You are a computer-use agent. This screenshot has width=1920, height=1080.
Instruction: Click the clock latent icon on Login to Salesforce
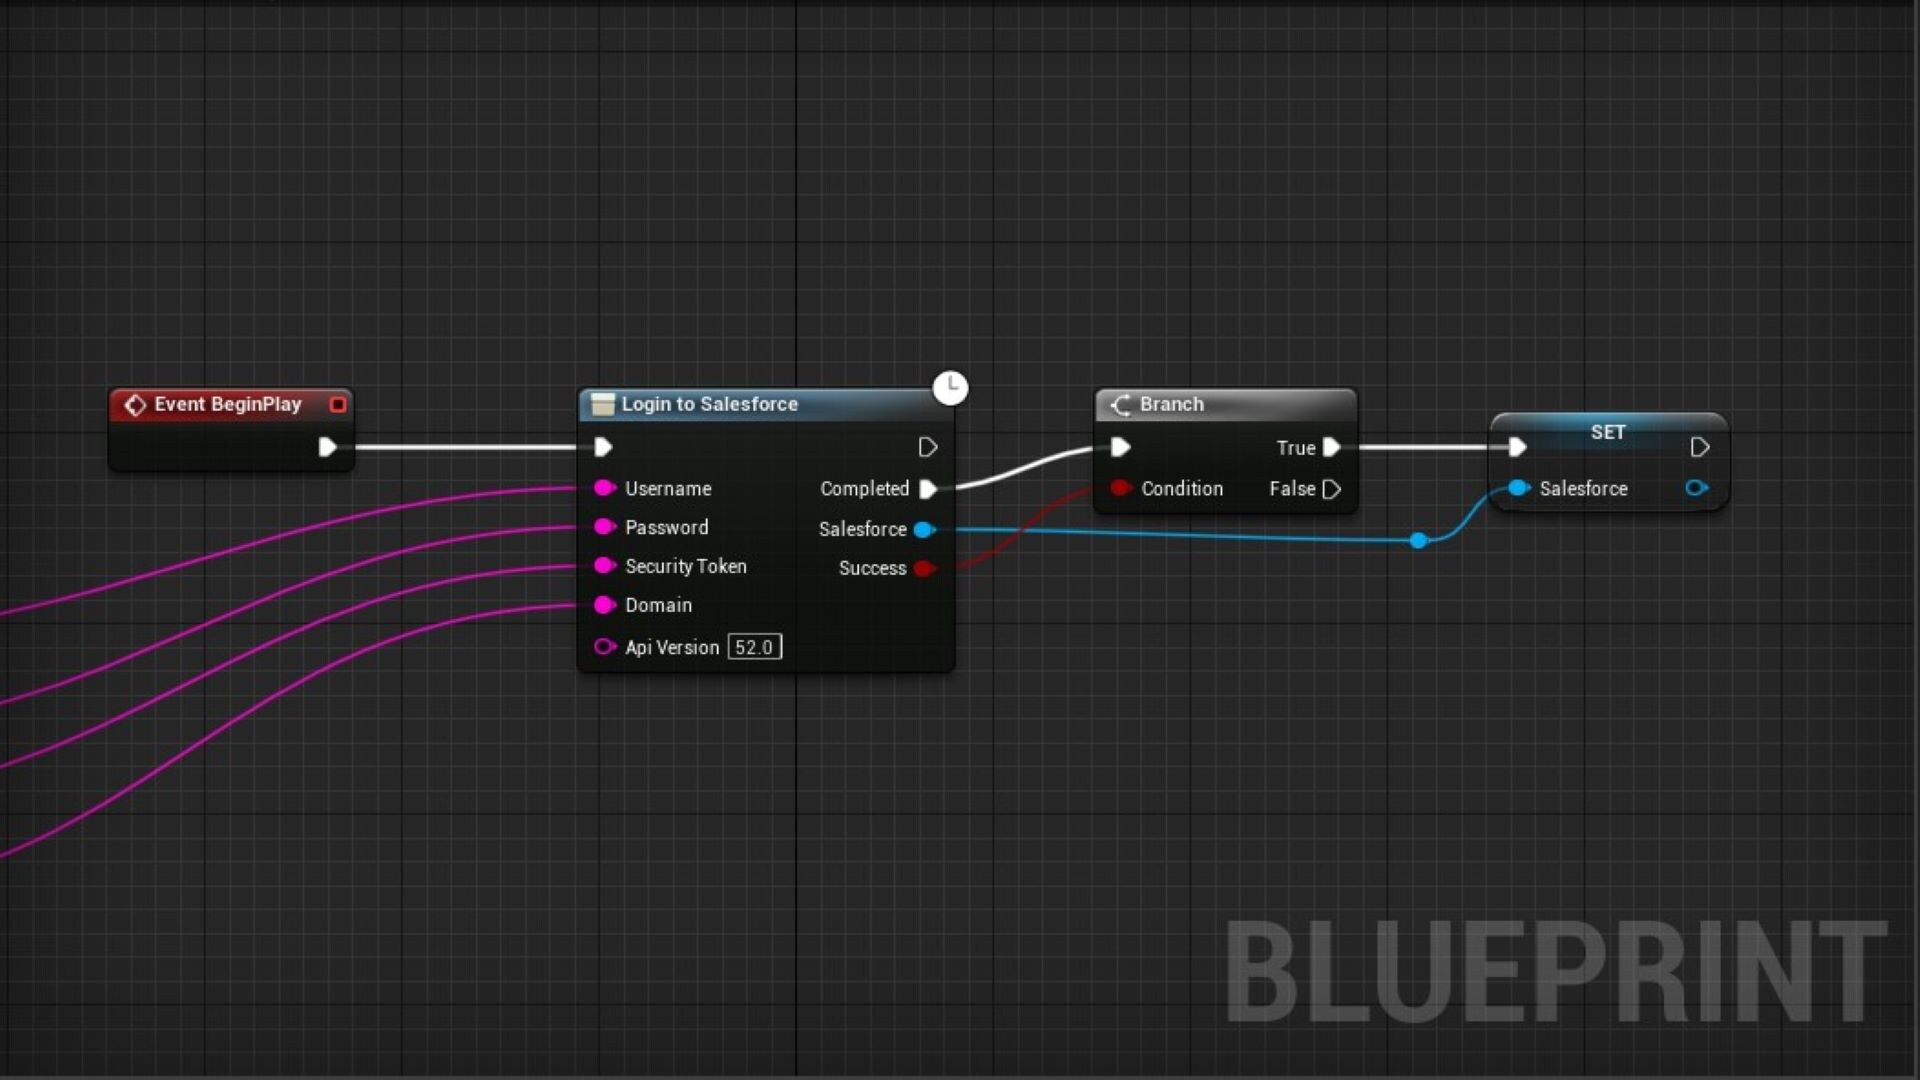pyautogui.click(x=951, y=388)
